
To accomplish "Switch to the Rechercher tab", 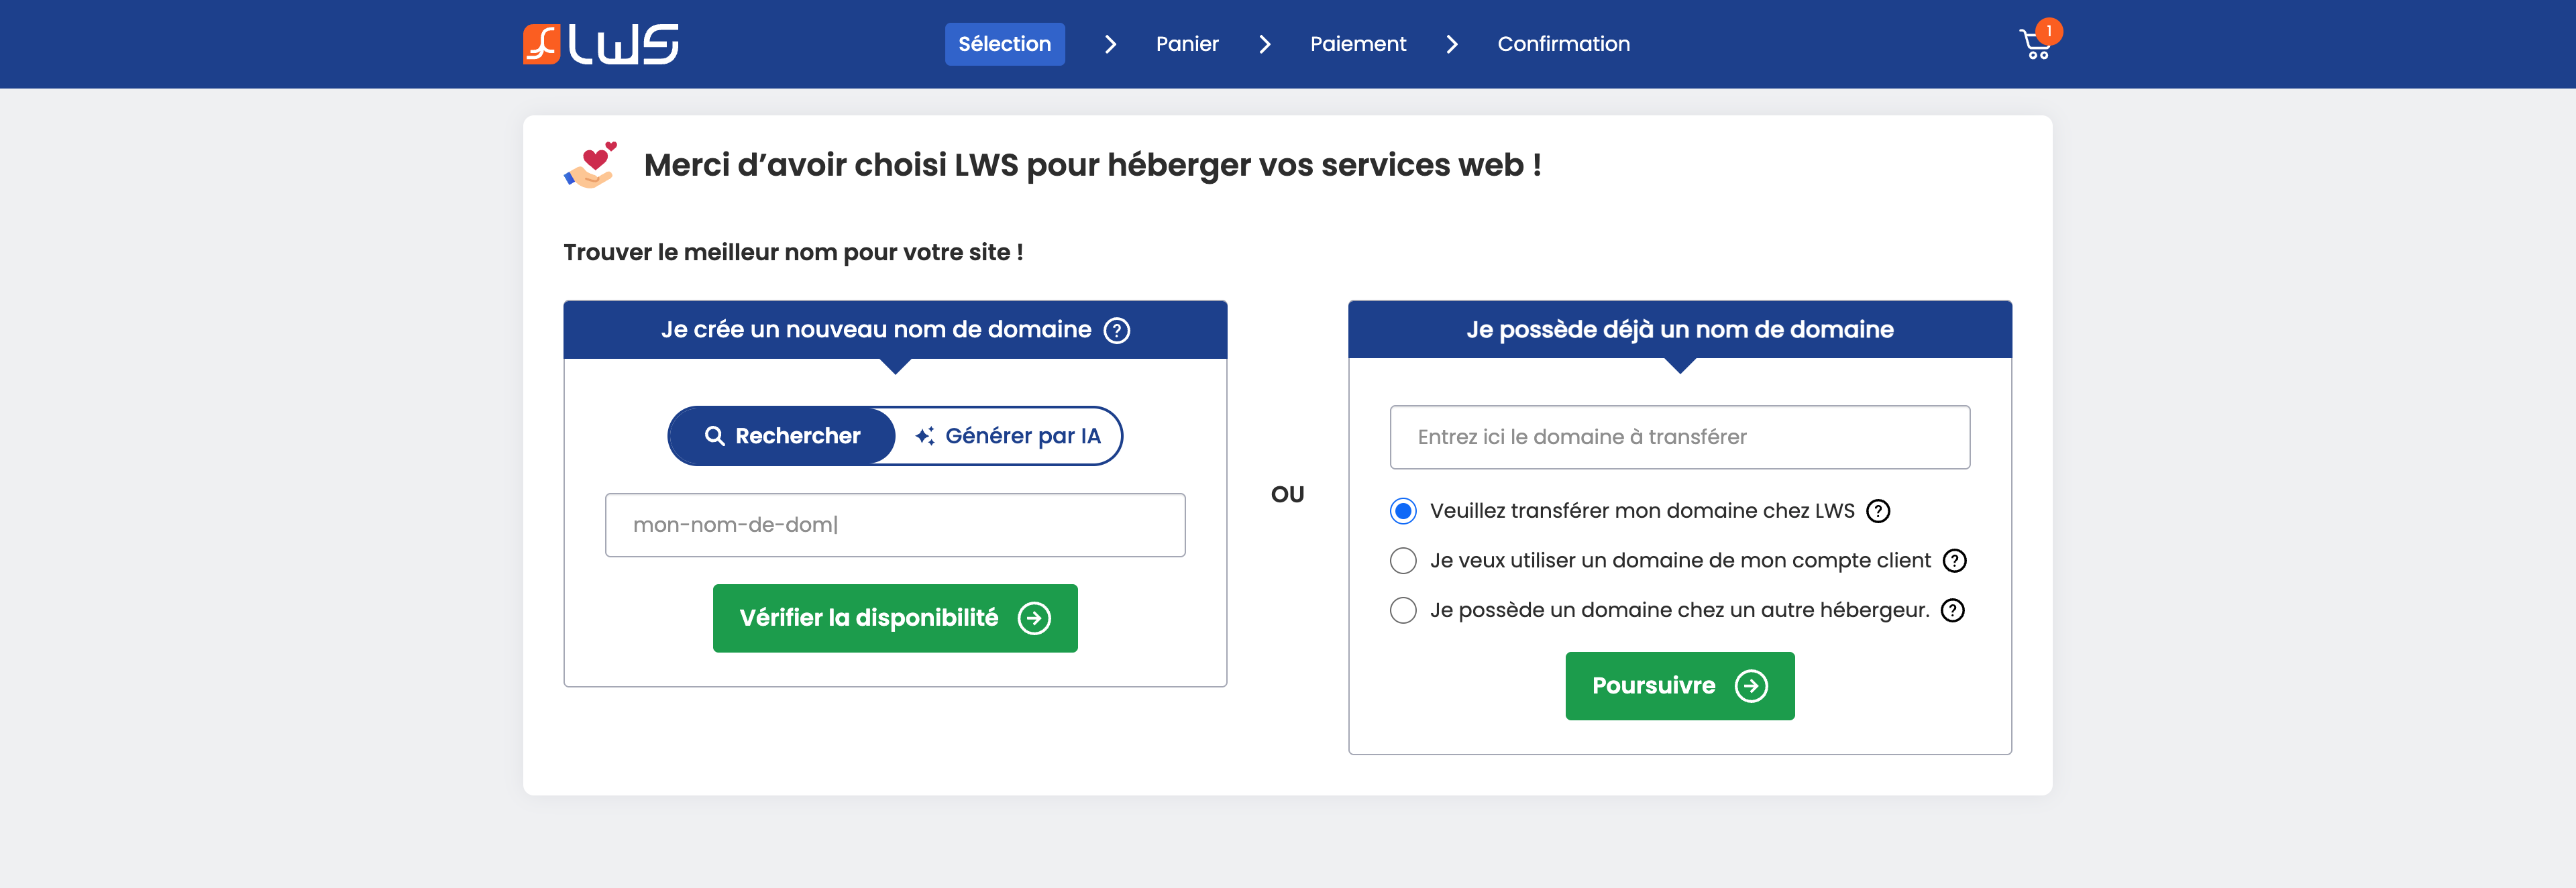I will pyautogui.click(x=782, y=436).
